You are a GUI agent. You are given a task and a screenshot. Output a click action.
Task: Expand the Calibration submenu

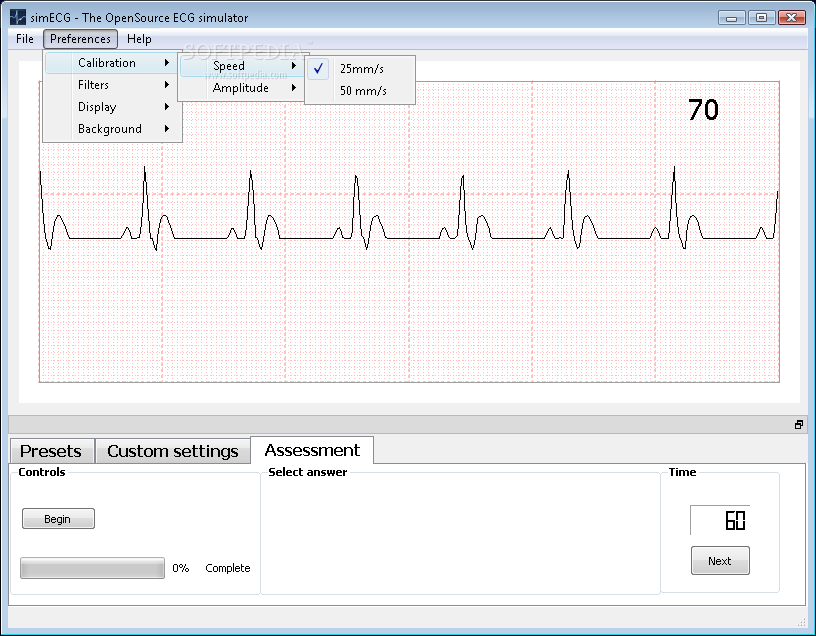pyautogui.click(x=112, y=63)
